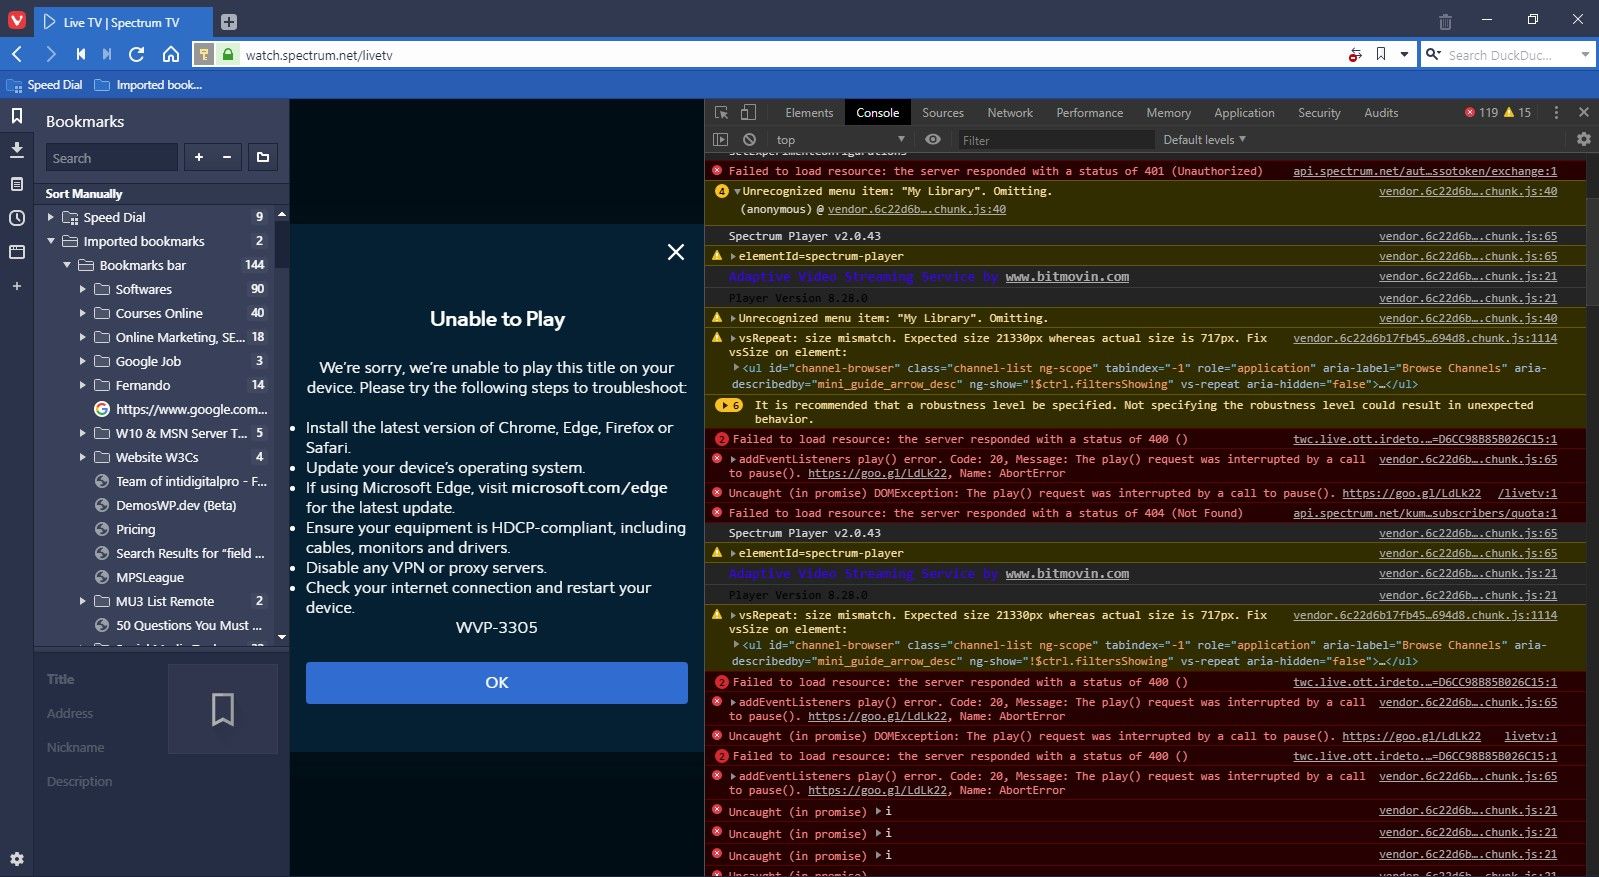The height and width of the screenshot is (877, 1599).
Task: Open the address bar dropdown arrow
Action: click(x=1404, y=54)
